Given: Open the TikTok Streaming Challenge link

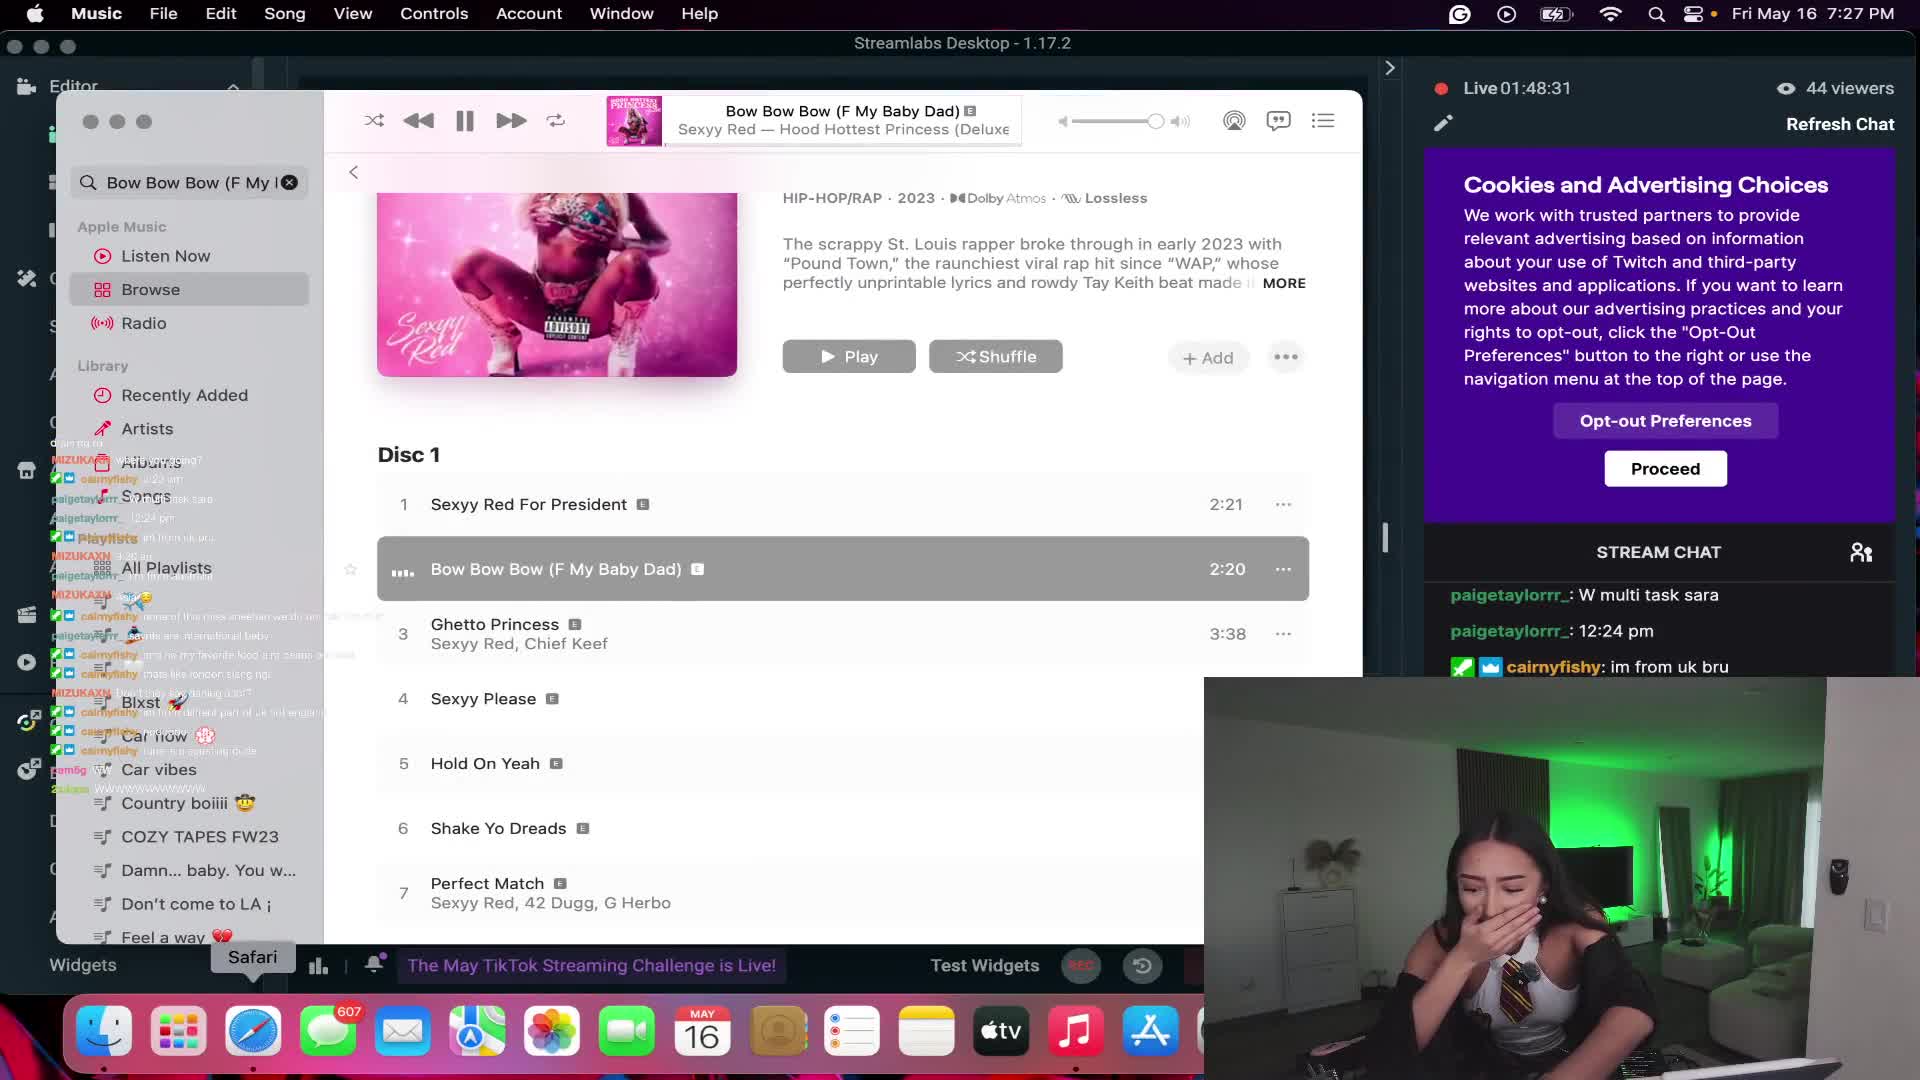Looking at the screenshot, I should tap(591, 965).
